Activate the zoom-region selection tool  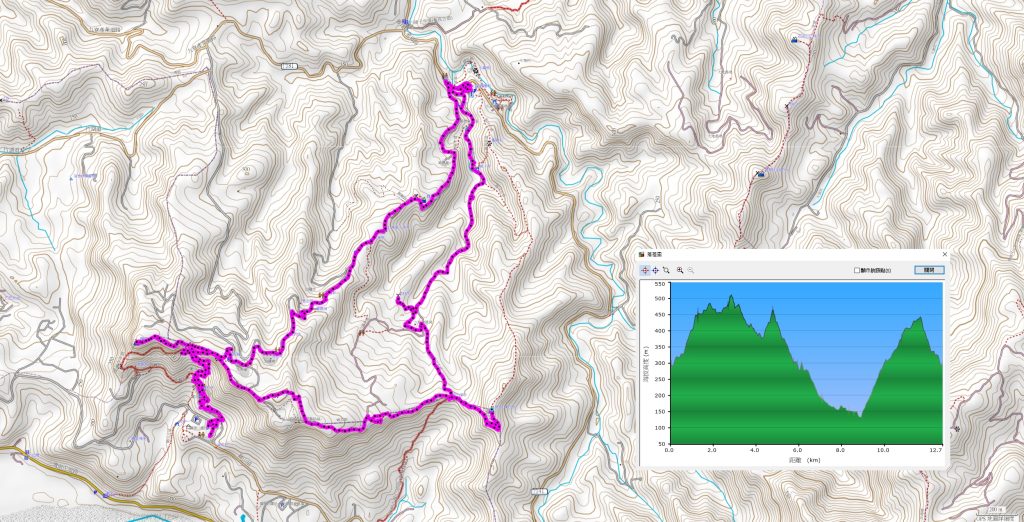665,270
